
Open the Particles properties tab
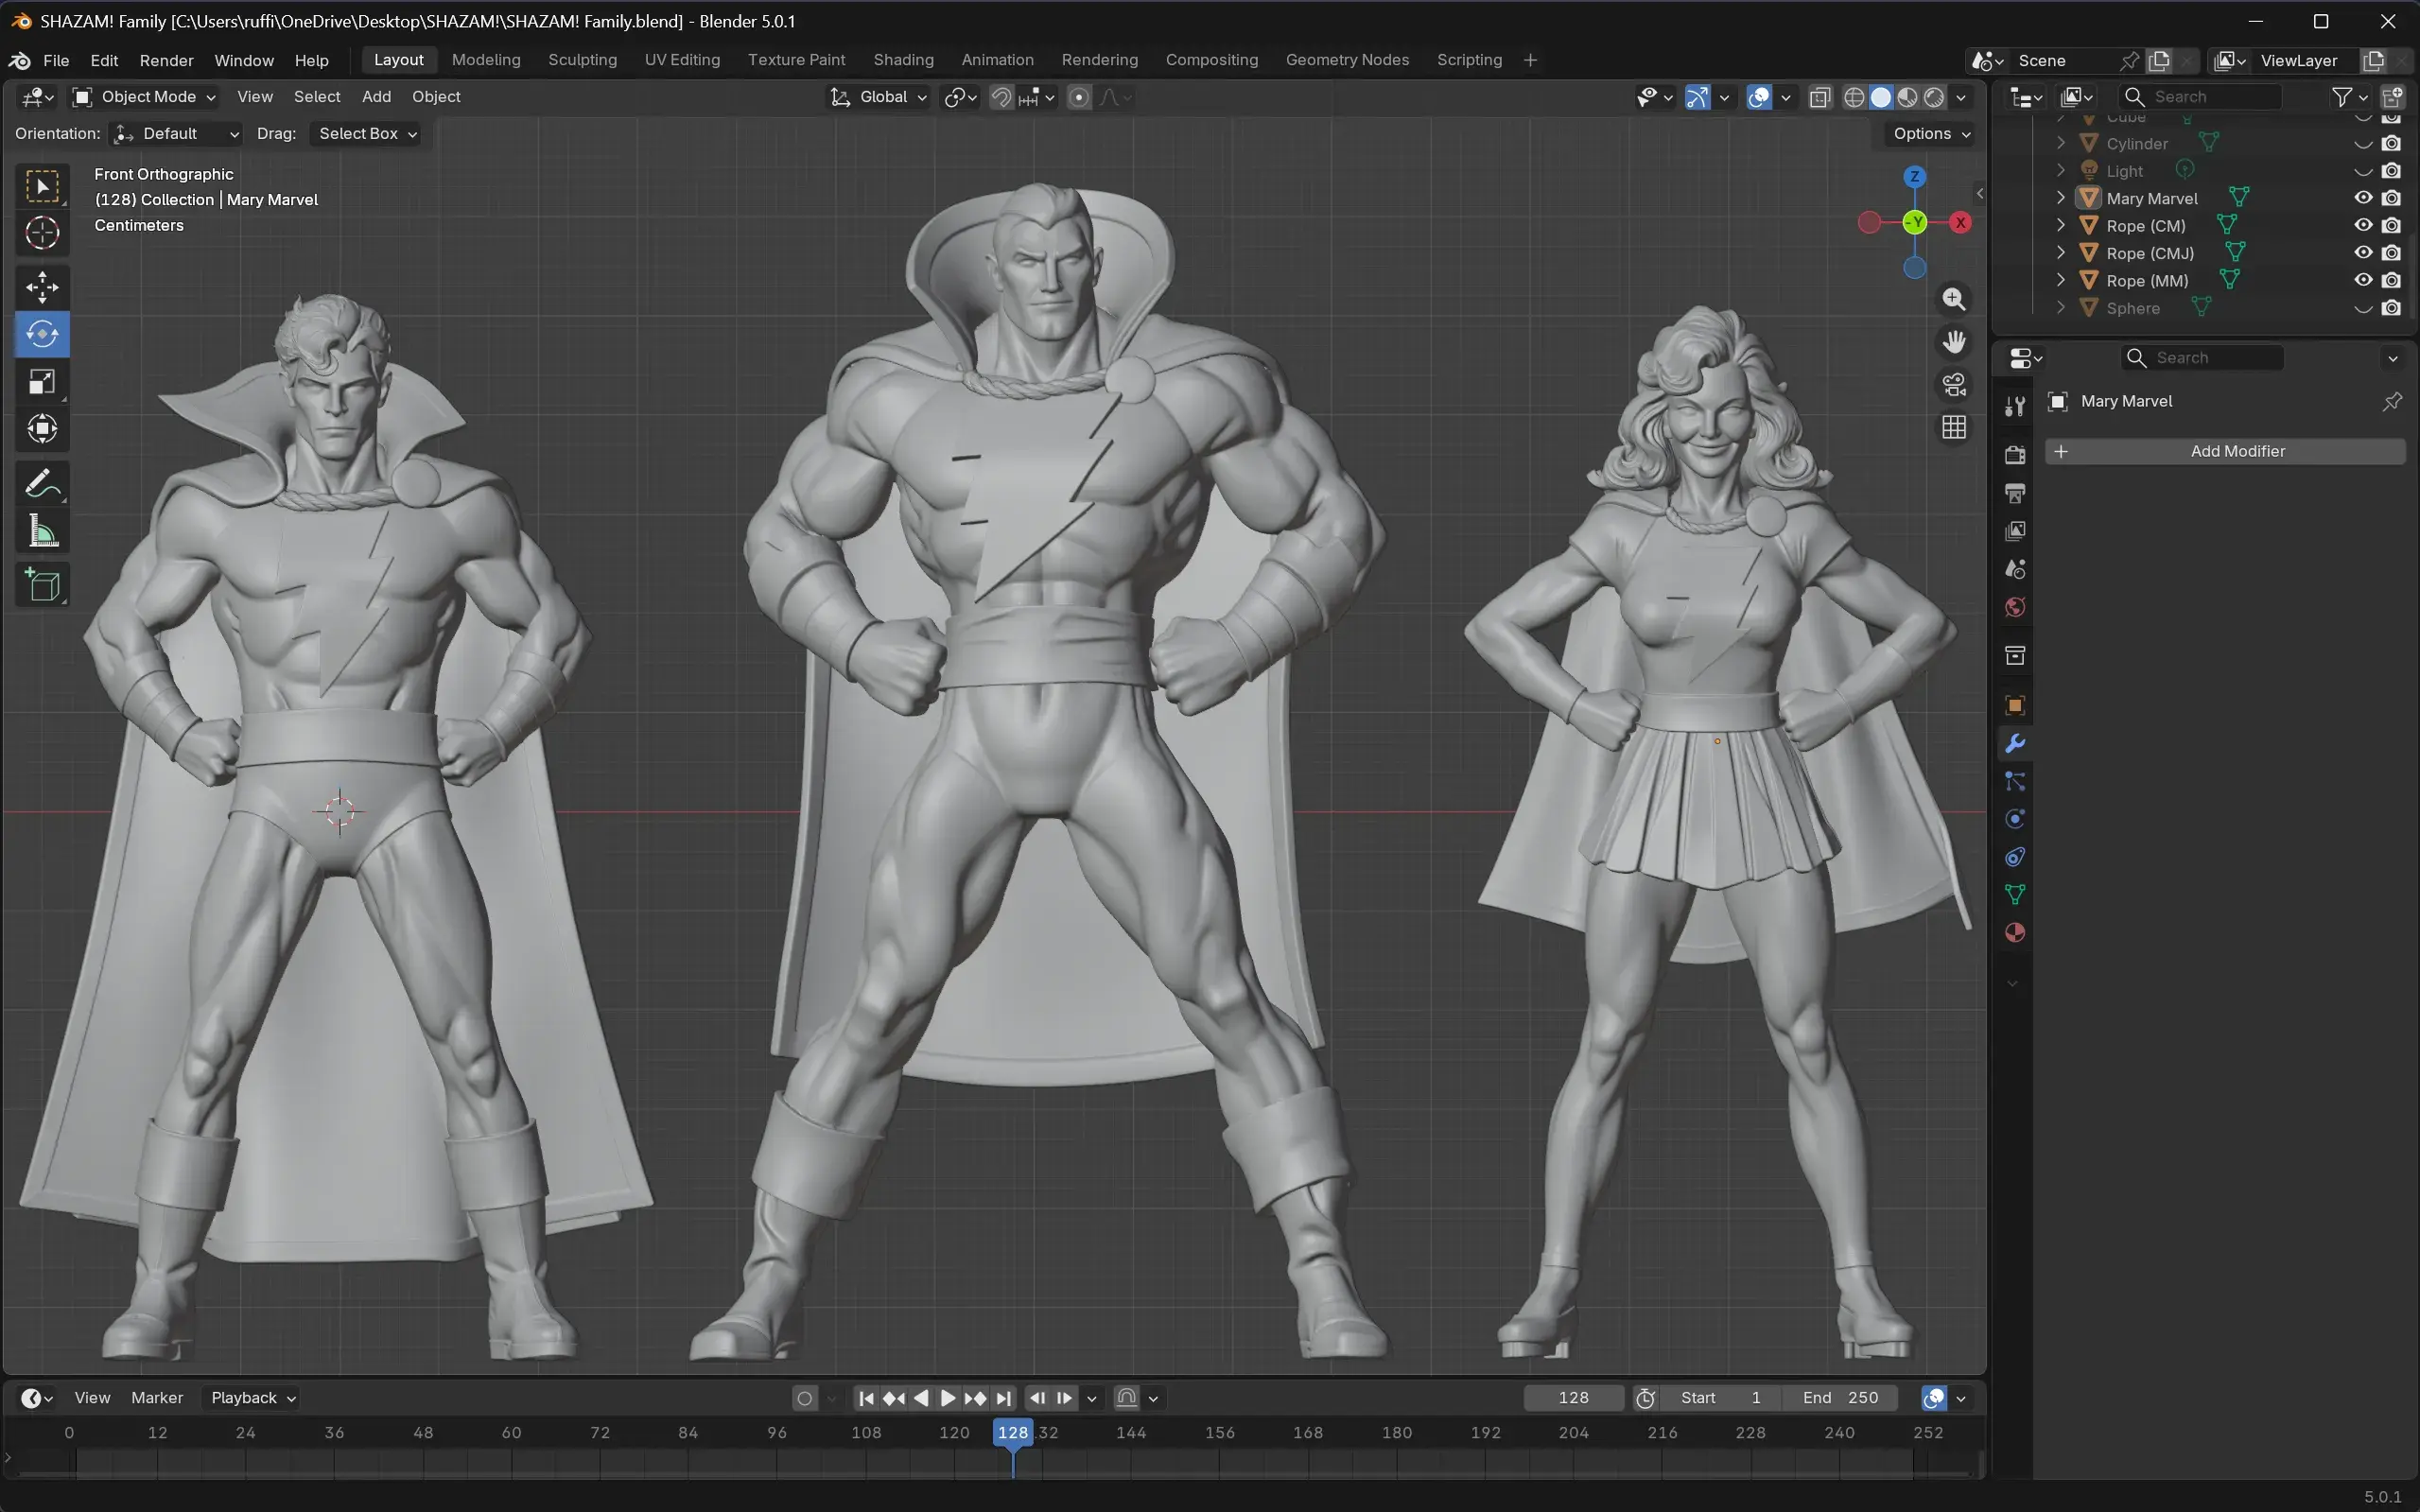(x=2015, y=781)
